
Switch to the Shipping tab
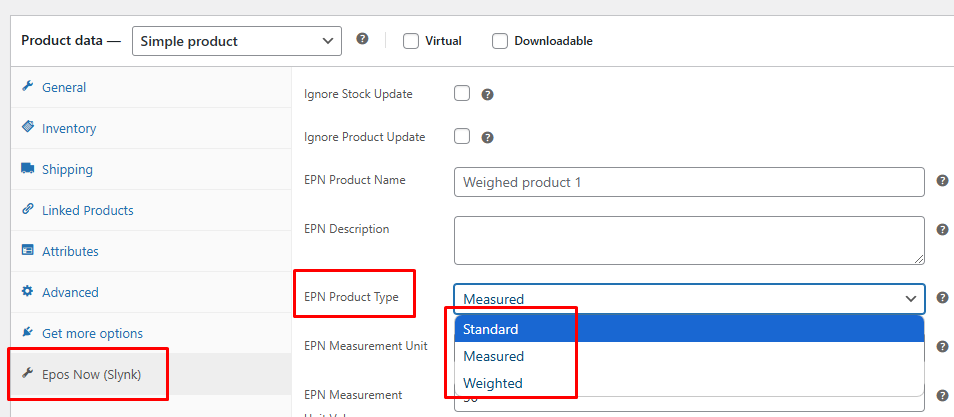pyautogui.click(x=67, y=169)
